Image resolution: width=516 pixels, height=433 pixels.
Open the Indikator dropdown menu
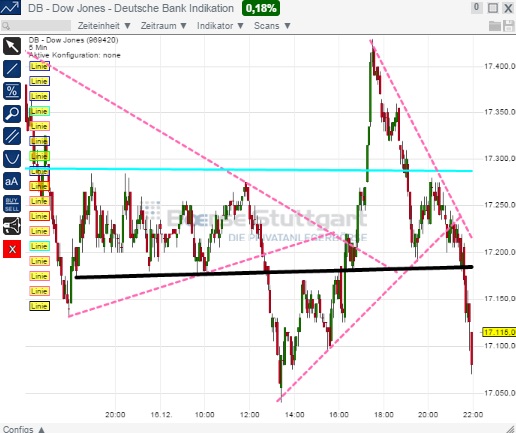[220, 26]
